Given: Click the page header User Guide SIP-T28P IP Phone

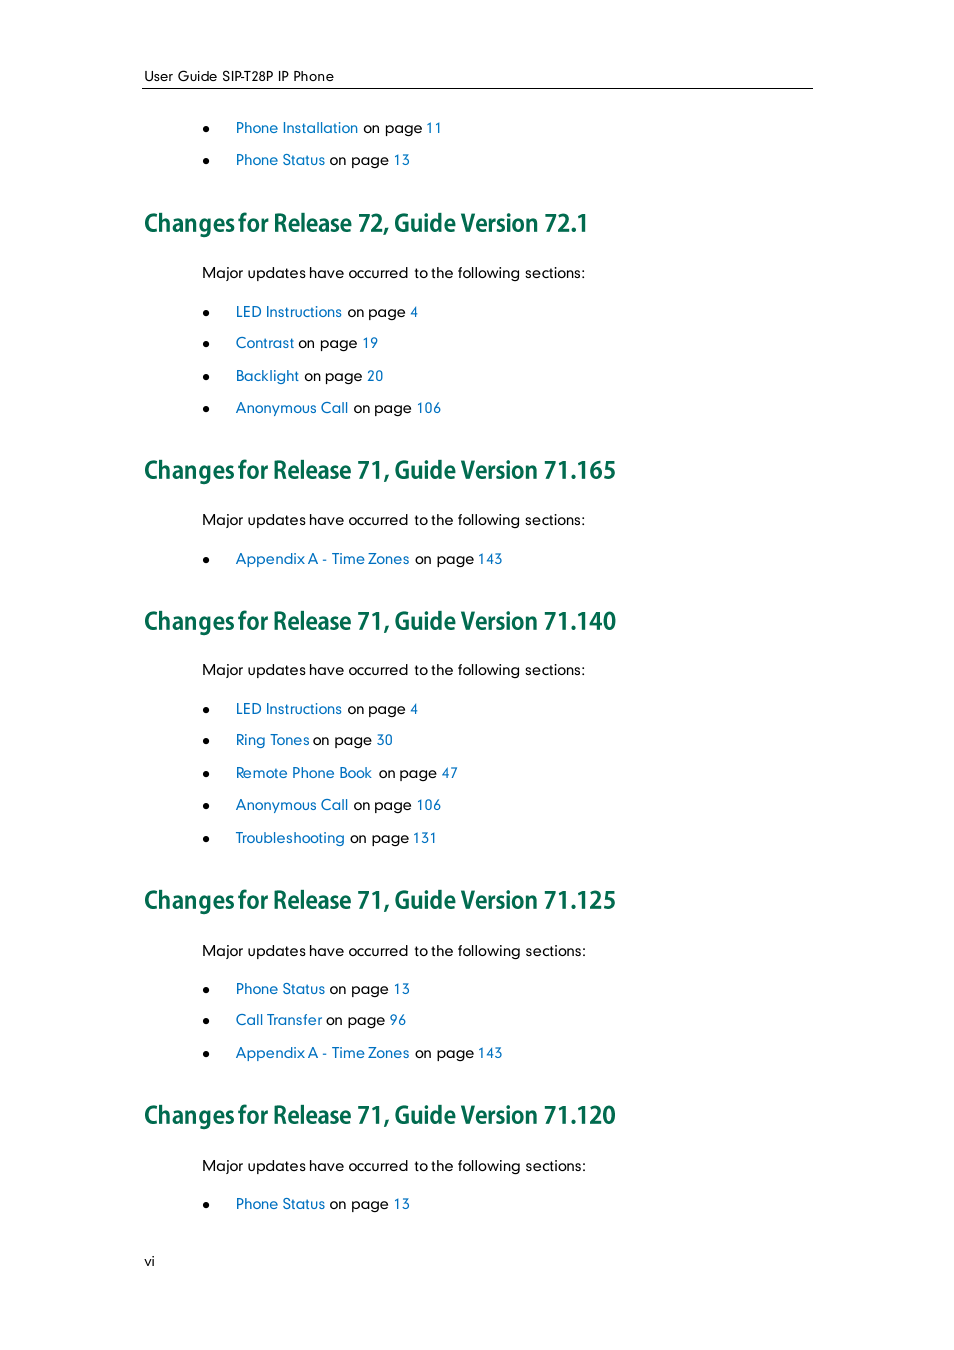Looking at the screenshot, I should pos(239,76).
